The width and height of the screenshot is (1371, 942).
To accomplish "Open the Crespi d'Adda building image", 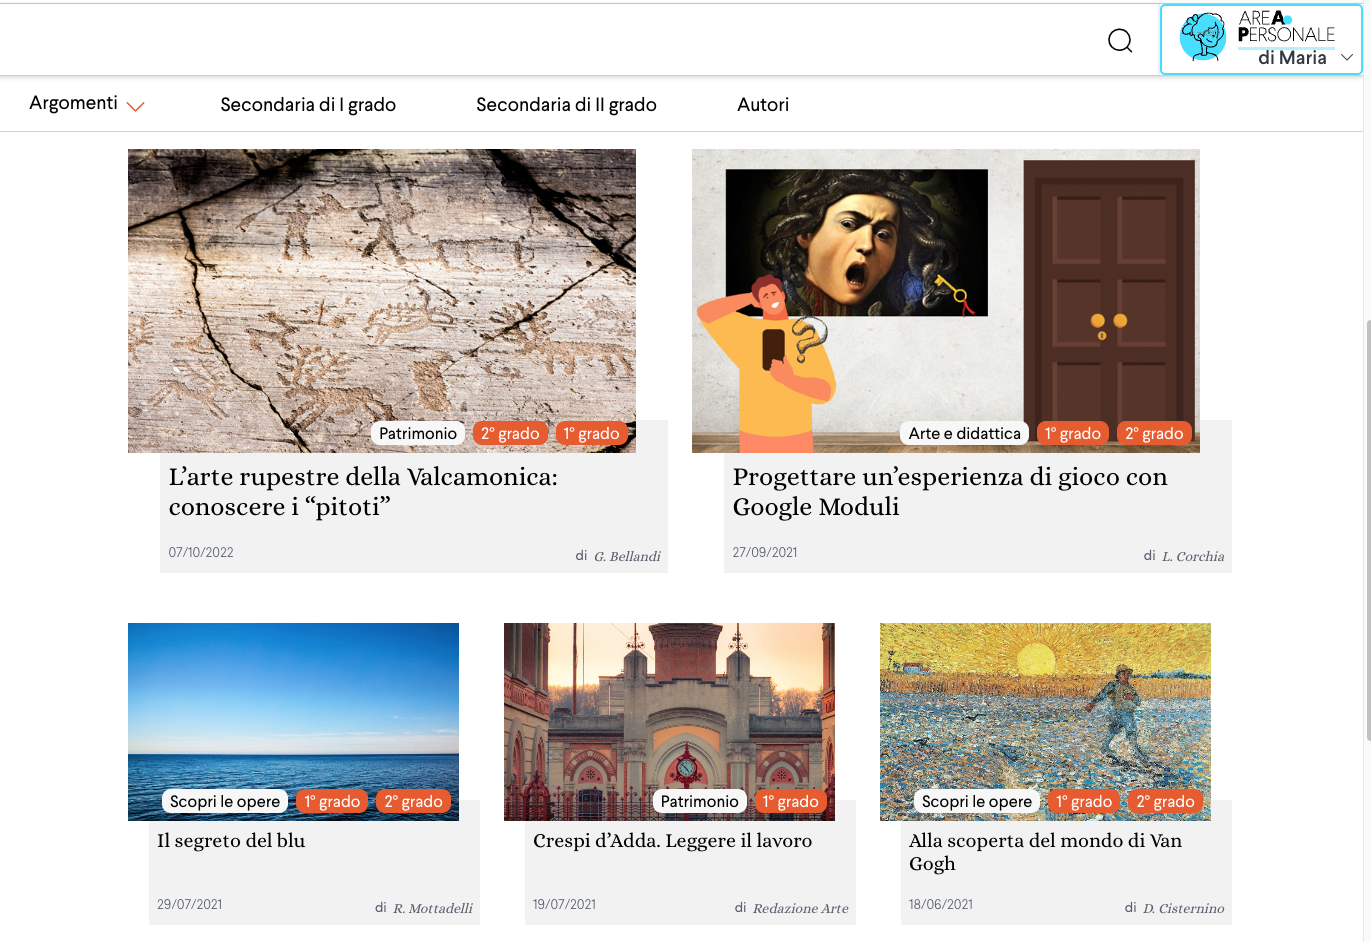I will click(669, 721).
